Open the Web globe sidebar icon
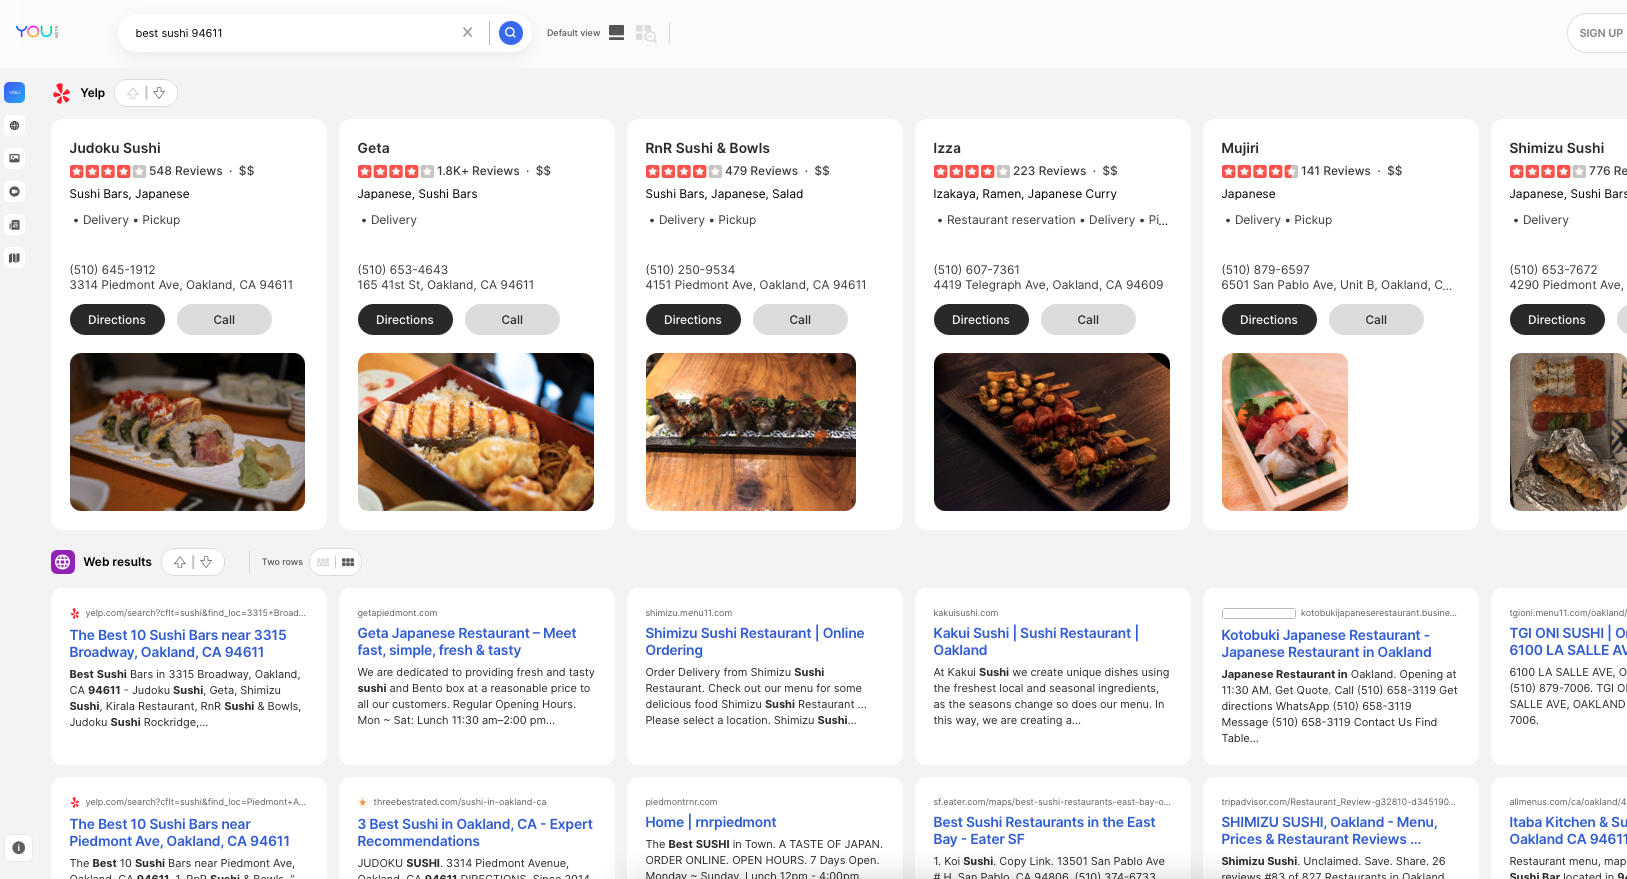Viewport: 1627px width, 879px height. [x=14, y=126]
